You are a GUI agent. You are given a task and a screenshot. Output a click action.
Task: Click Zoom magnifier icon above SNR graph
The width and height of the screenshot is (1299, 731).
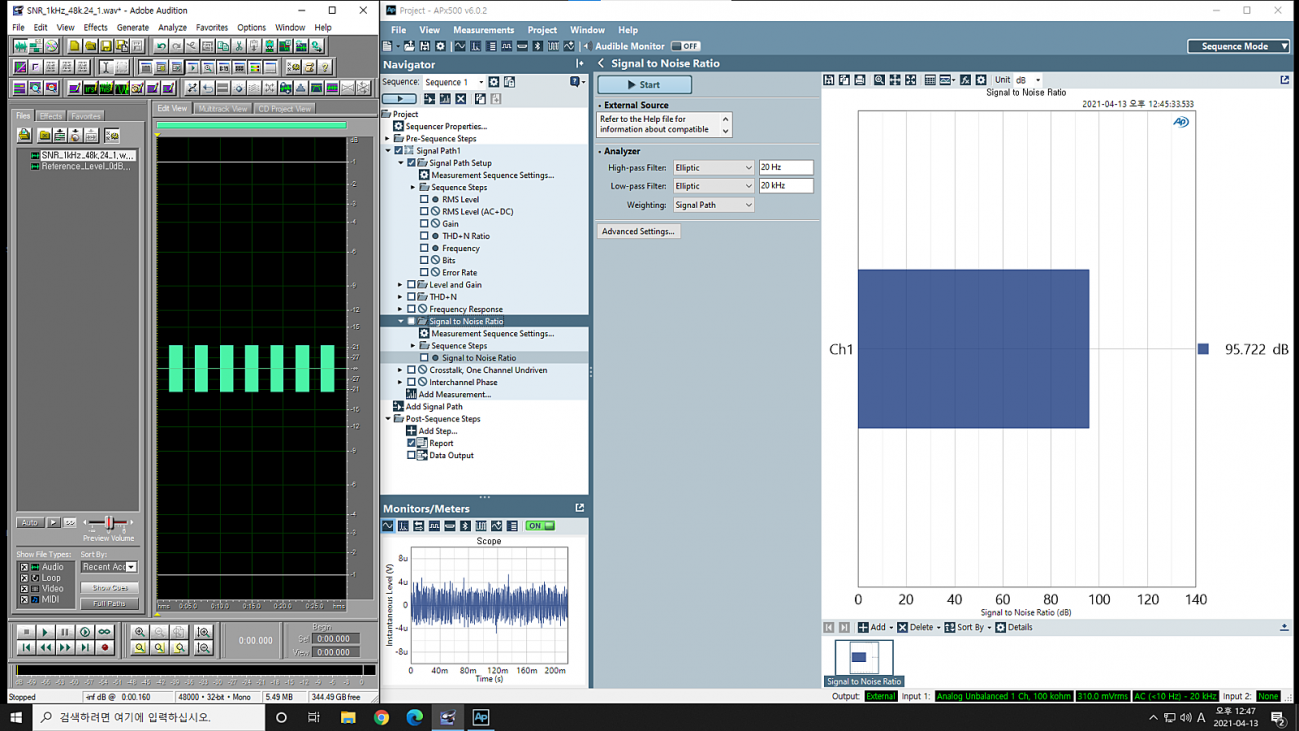879,80
